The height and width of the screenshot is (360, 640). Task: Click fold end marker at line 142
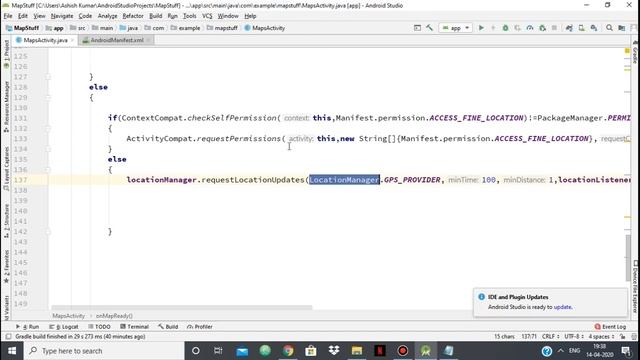(x=48, y=231)
